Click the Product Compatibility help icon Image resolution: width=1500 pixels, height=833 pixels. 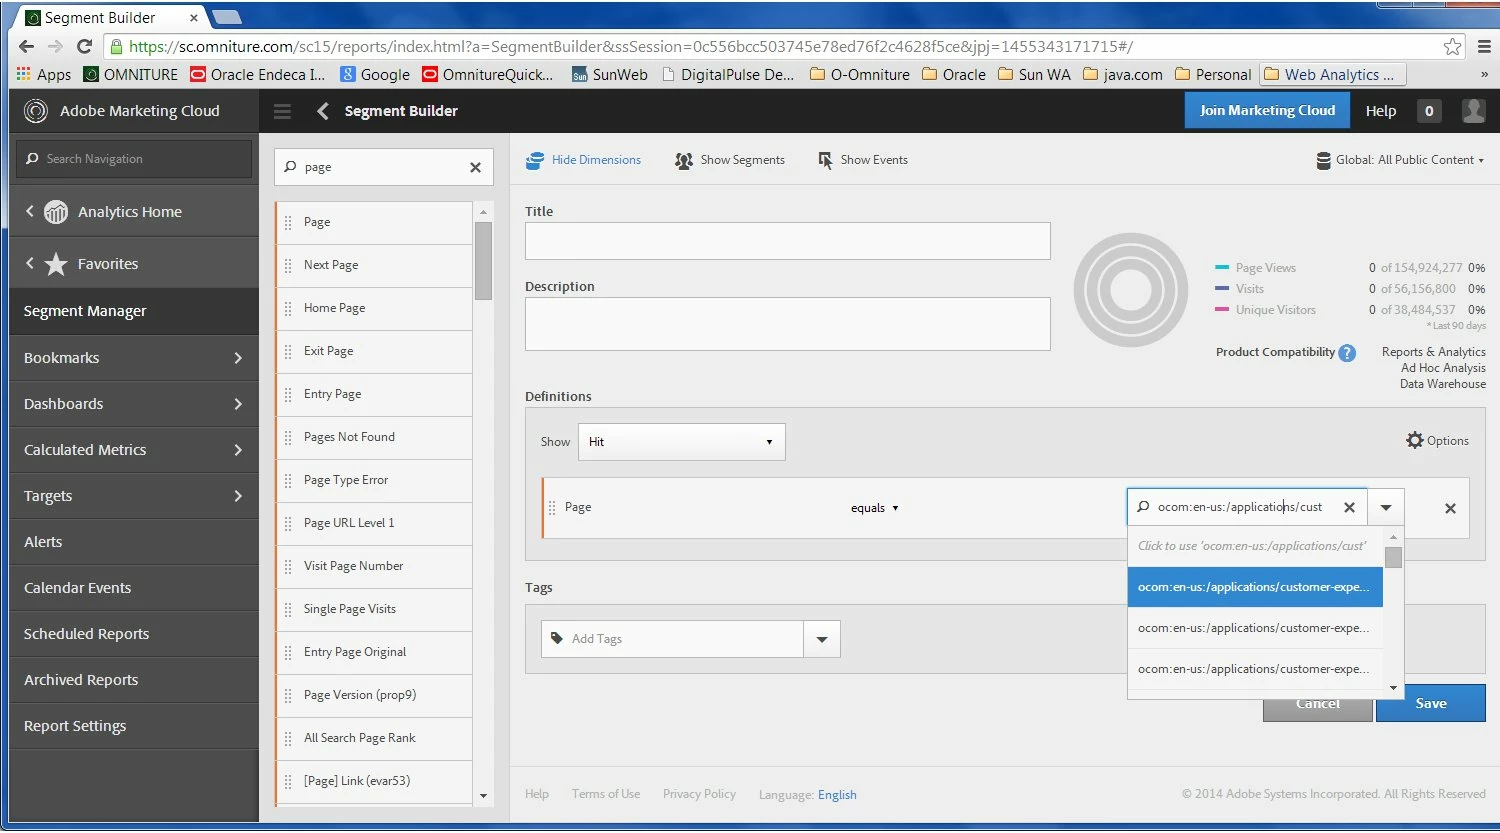tap(1347, 353)
